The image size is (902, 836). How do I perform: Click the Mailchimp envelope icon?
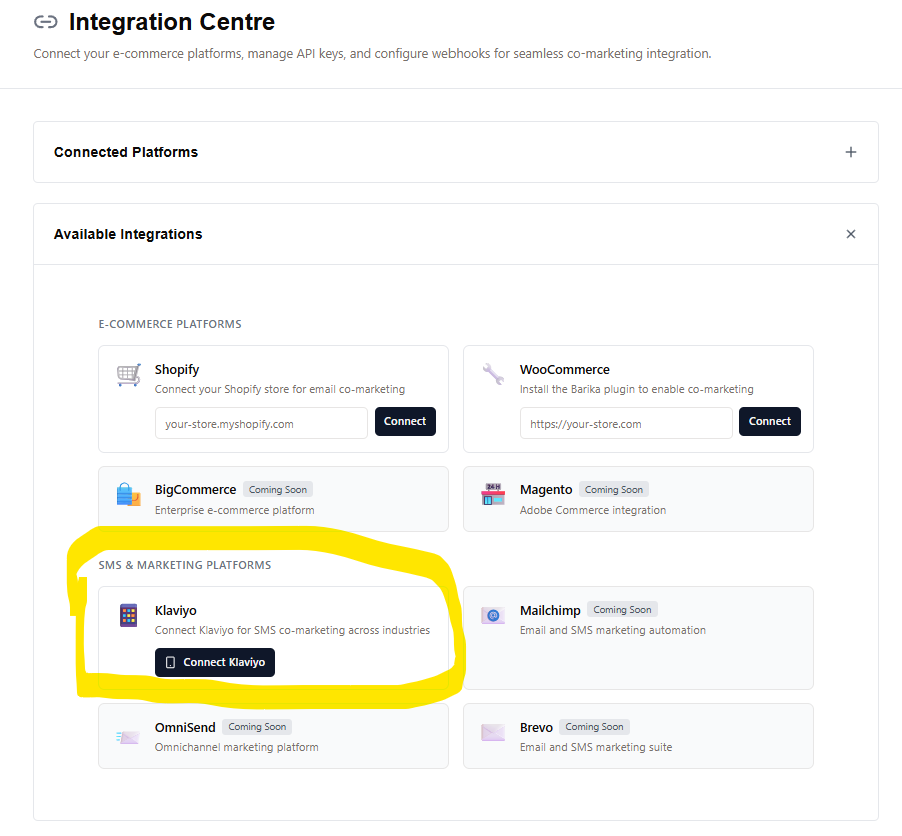[493, 615]
